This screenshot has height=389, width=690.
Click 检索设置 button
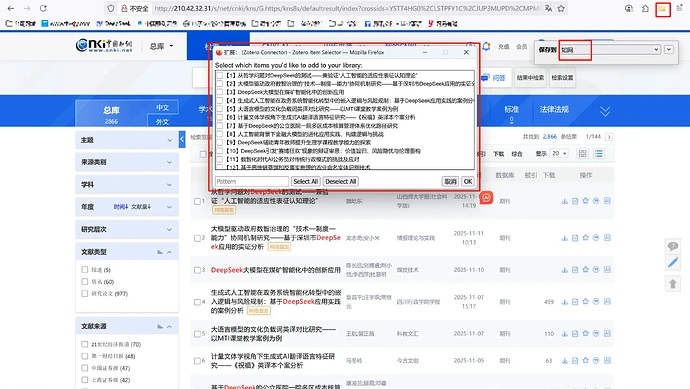coord(562,78)
